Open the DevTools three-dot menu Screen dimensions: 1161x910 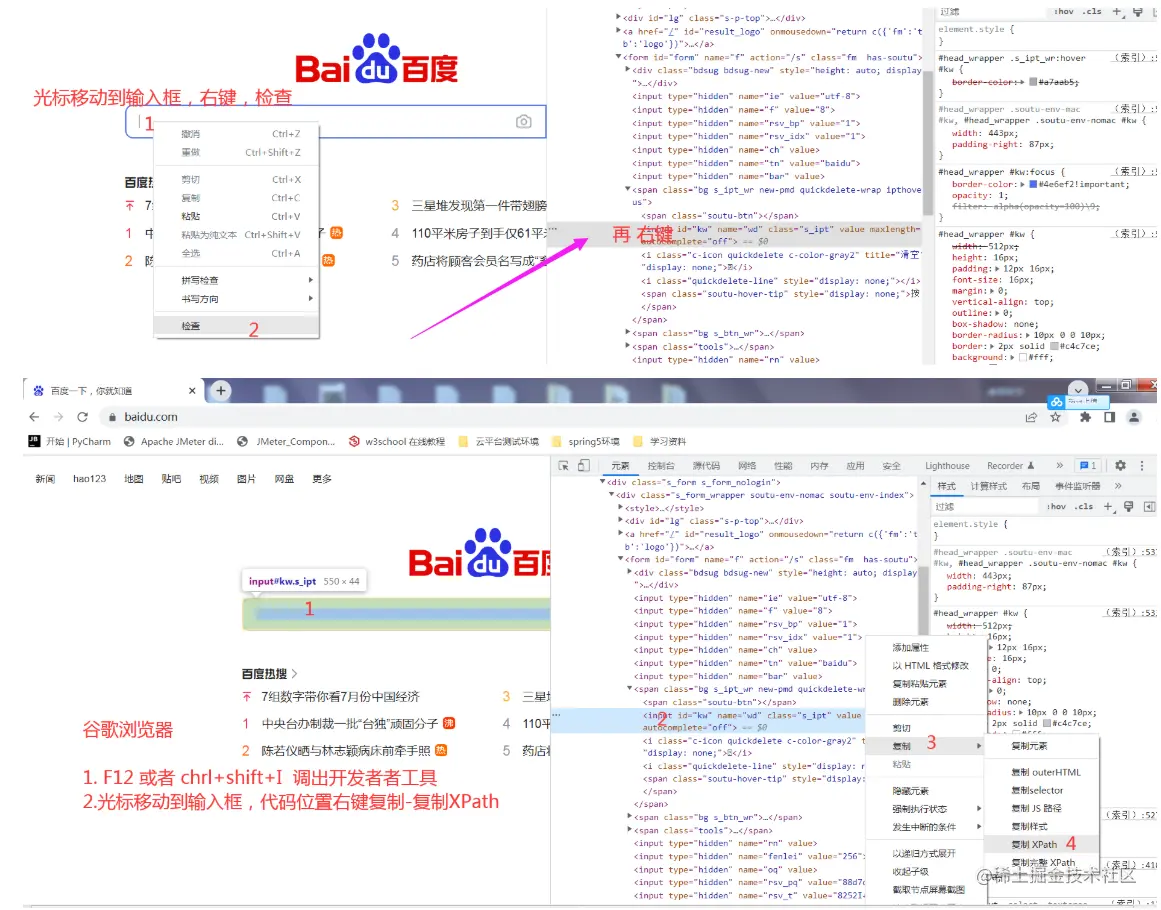[1142, 466]
